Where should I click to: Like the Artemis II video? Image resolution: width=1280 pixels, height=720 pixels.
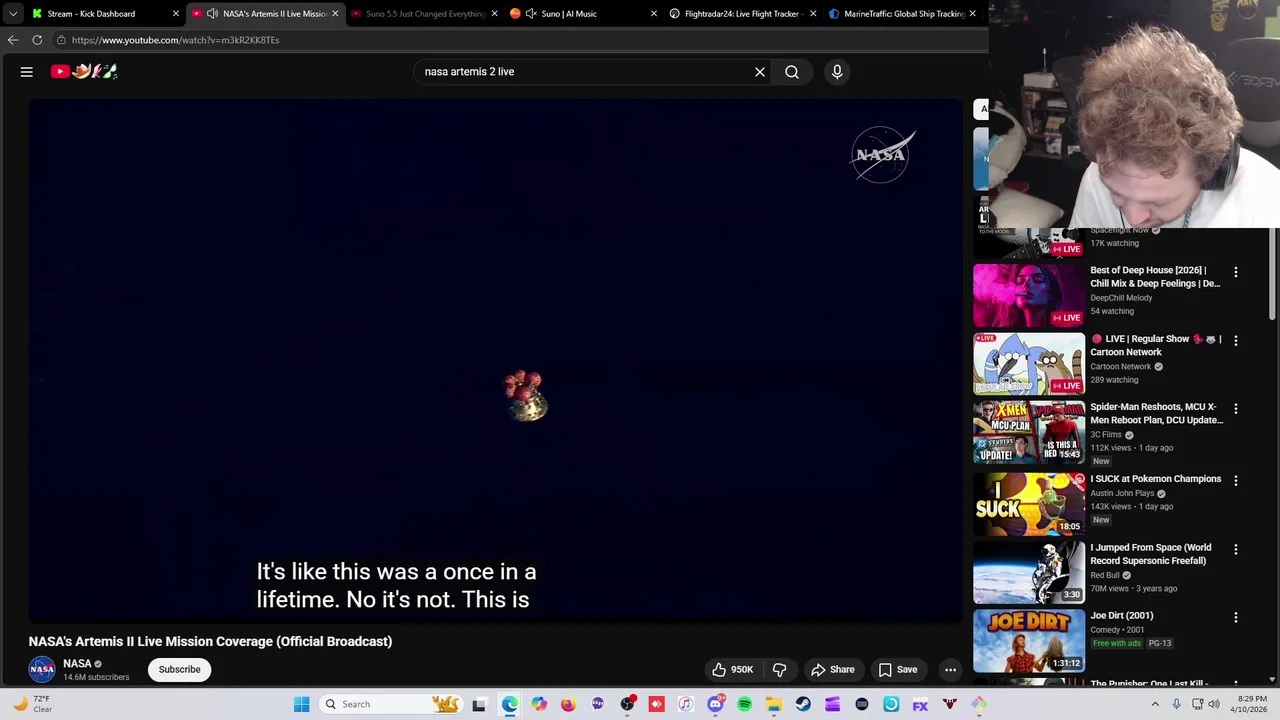point(732,670)
